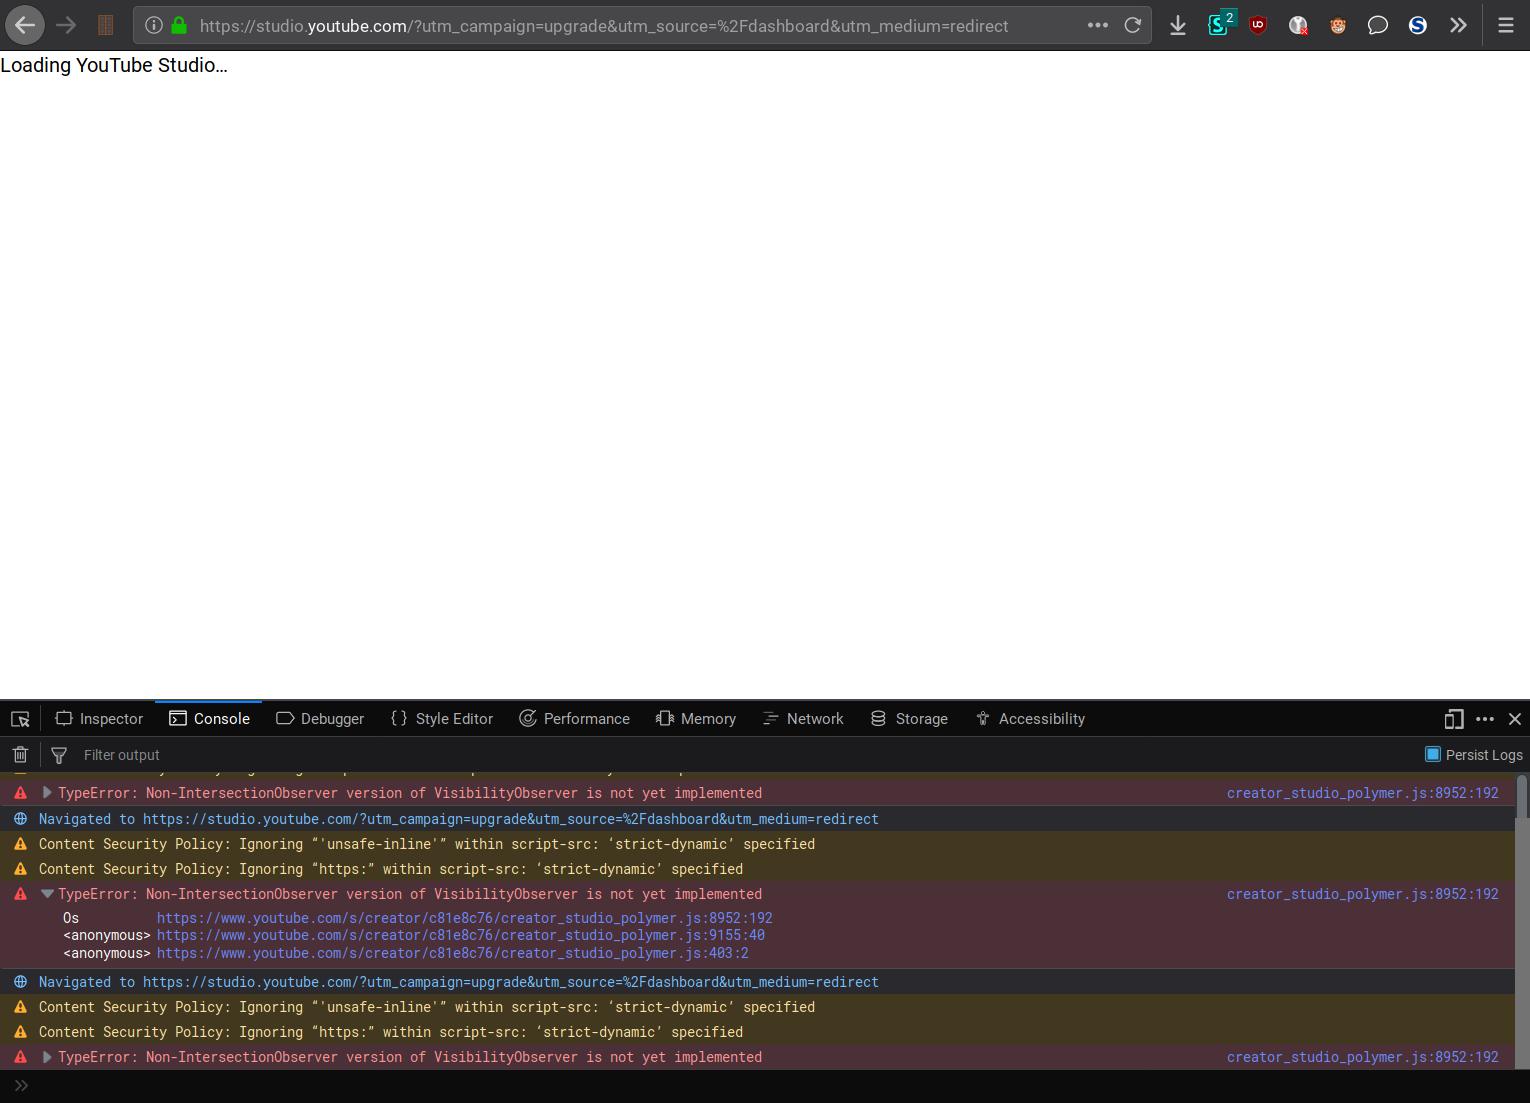Open the Performance tab
Image resolution: width=1530 pixels, height=1103 pixels.
pos(574,719)
